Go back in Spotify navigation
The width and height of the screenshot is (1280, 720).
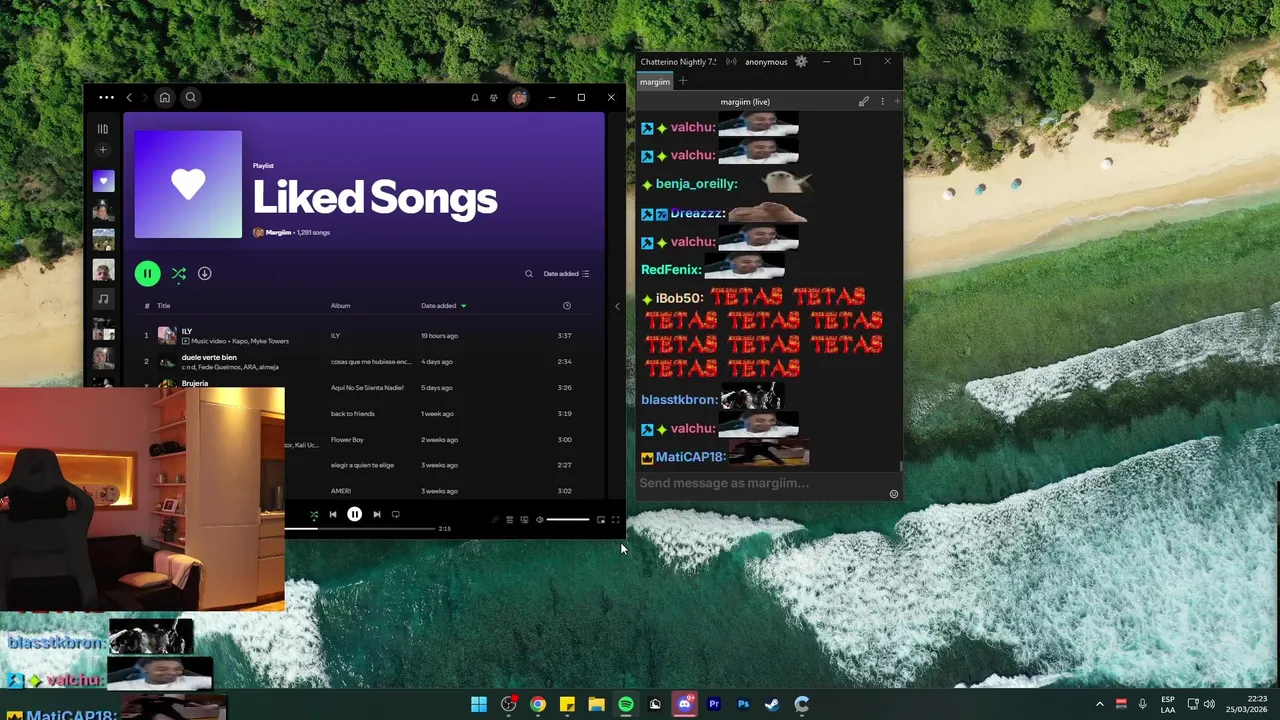(129, 97)
